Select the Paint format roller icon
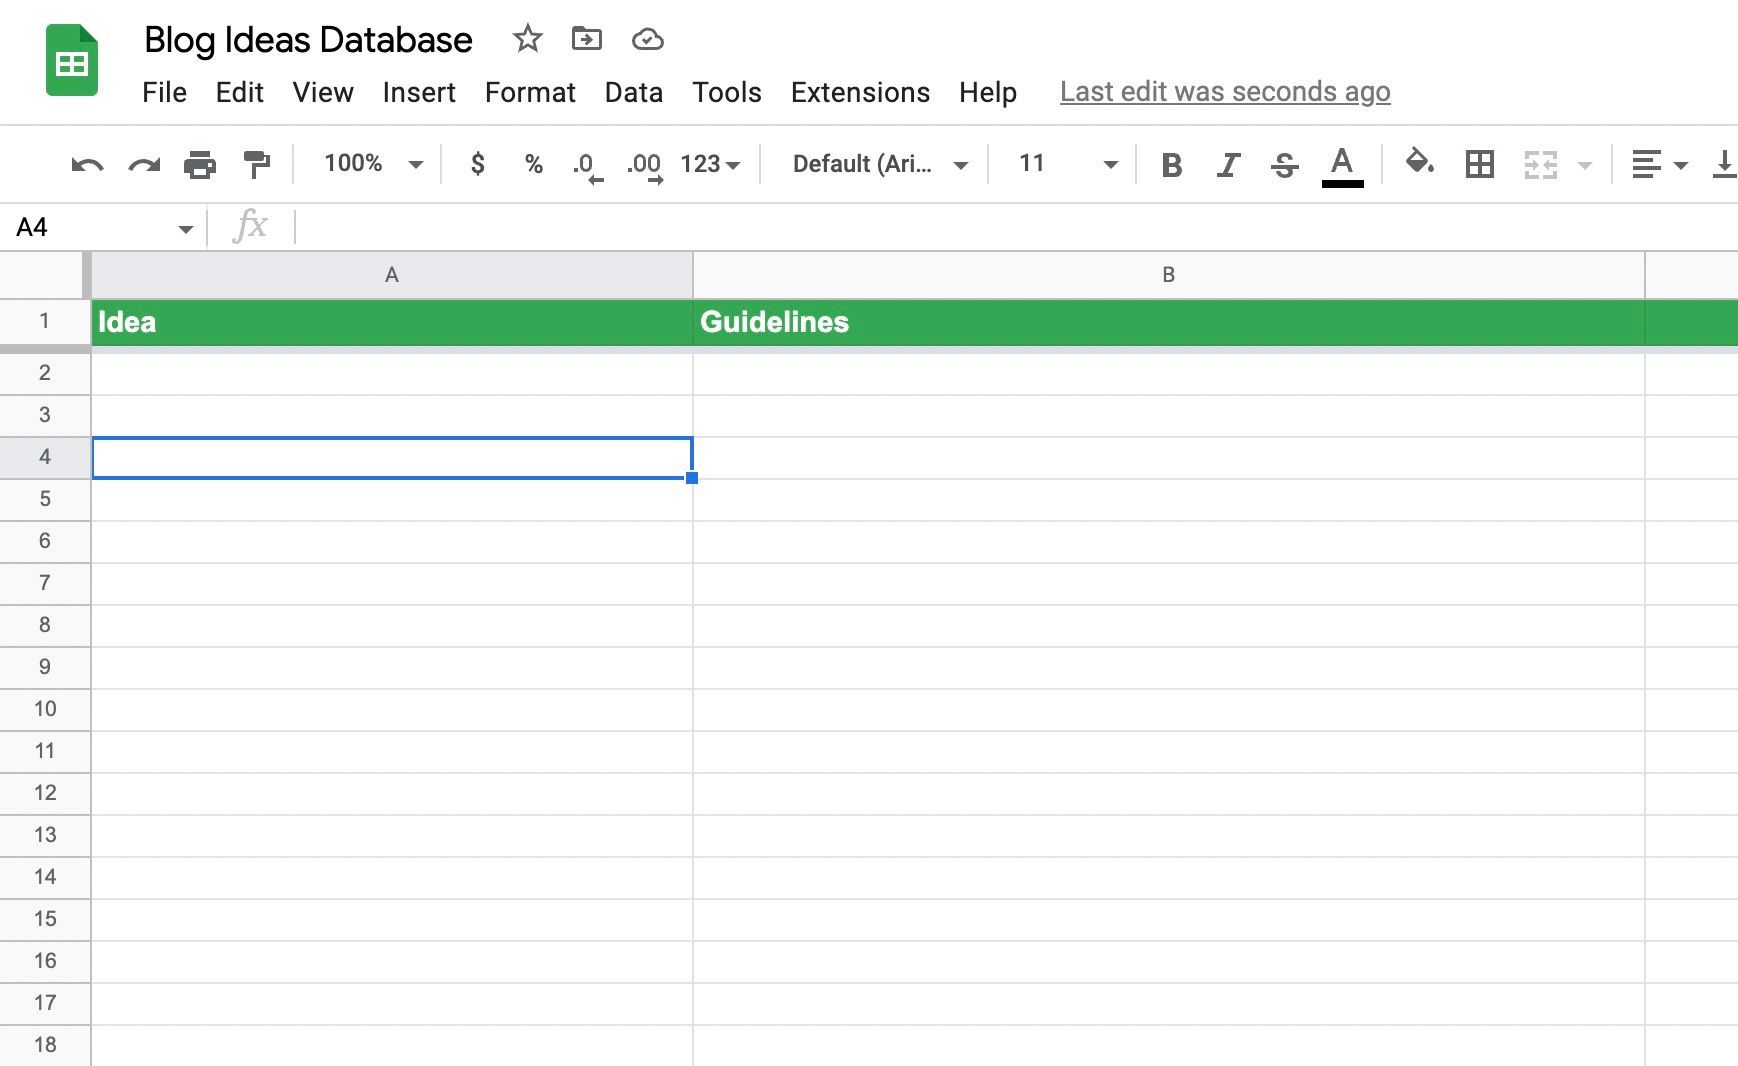Screen dimensions: 1738x1066 point(257,164)
